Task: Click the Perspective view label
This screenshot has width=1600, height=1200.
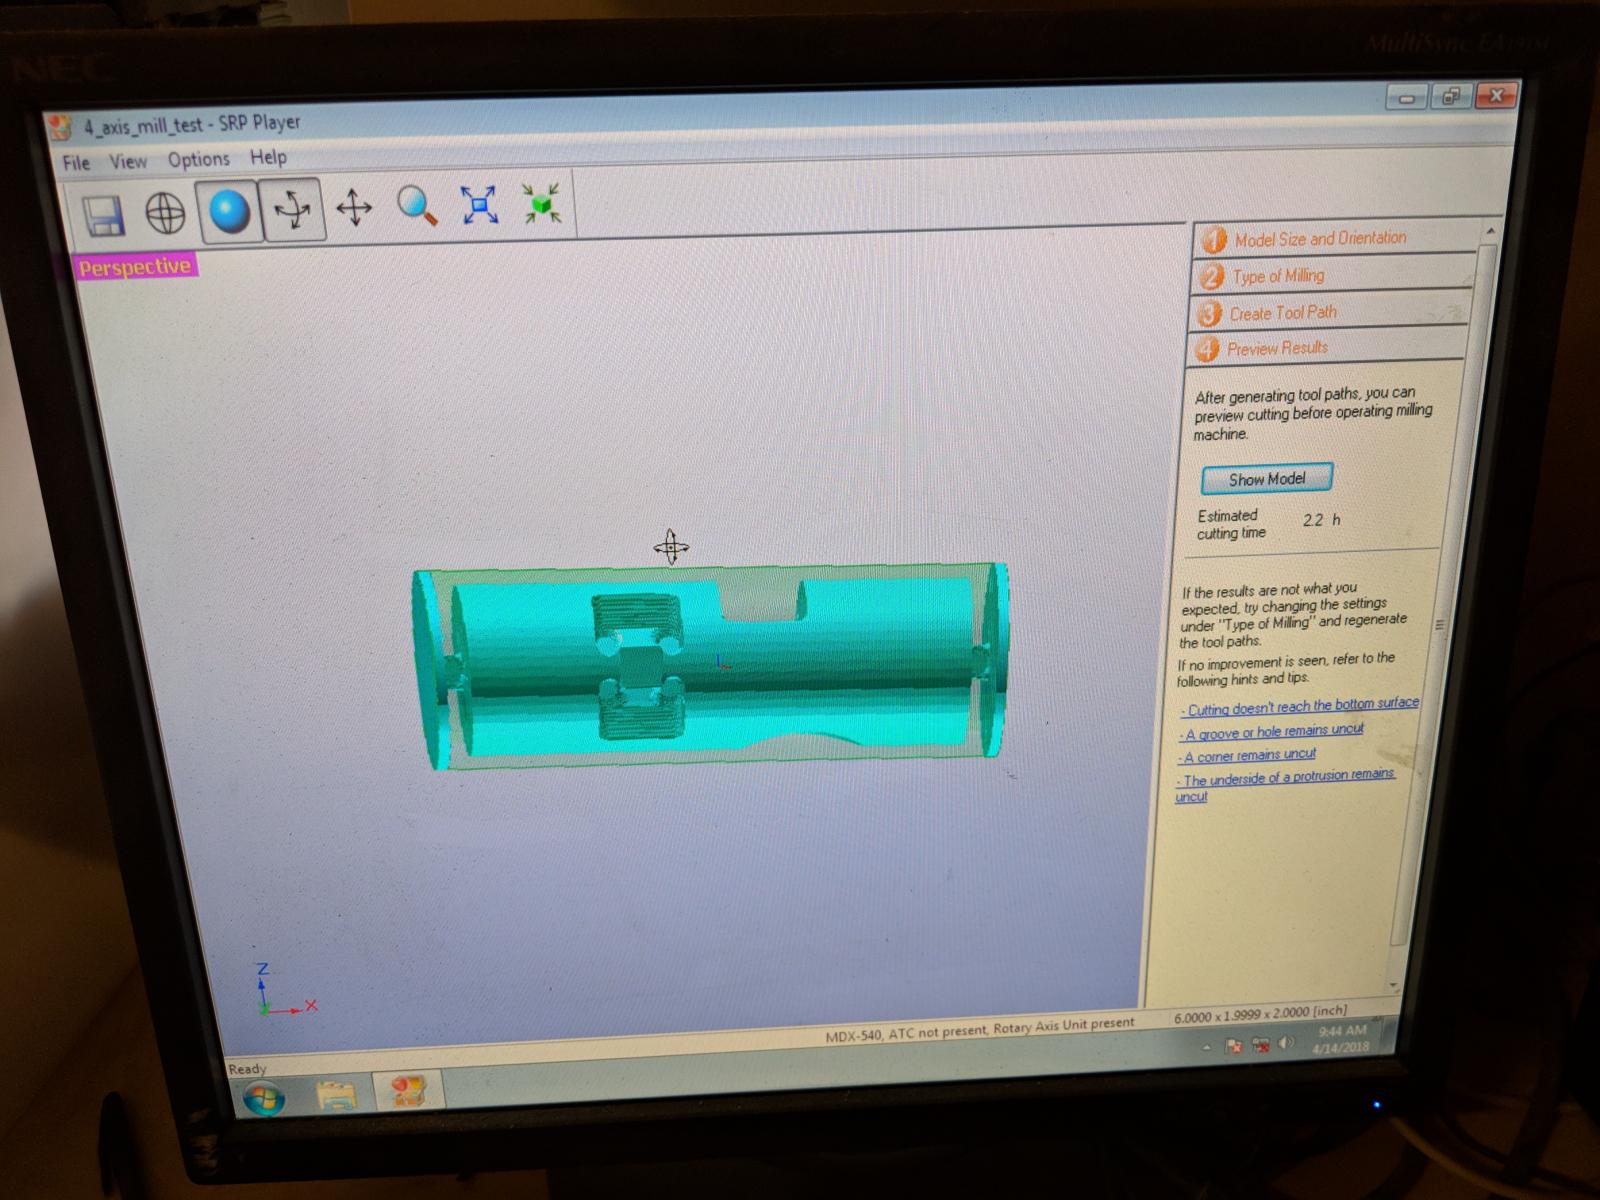Action: (x=135, y=267)
